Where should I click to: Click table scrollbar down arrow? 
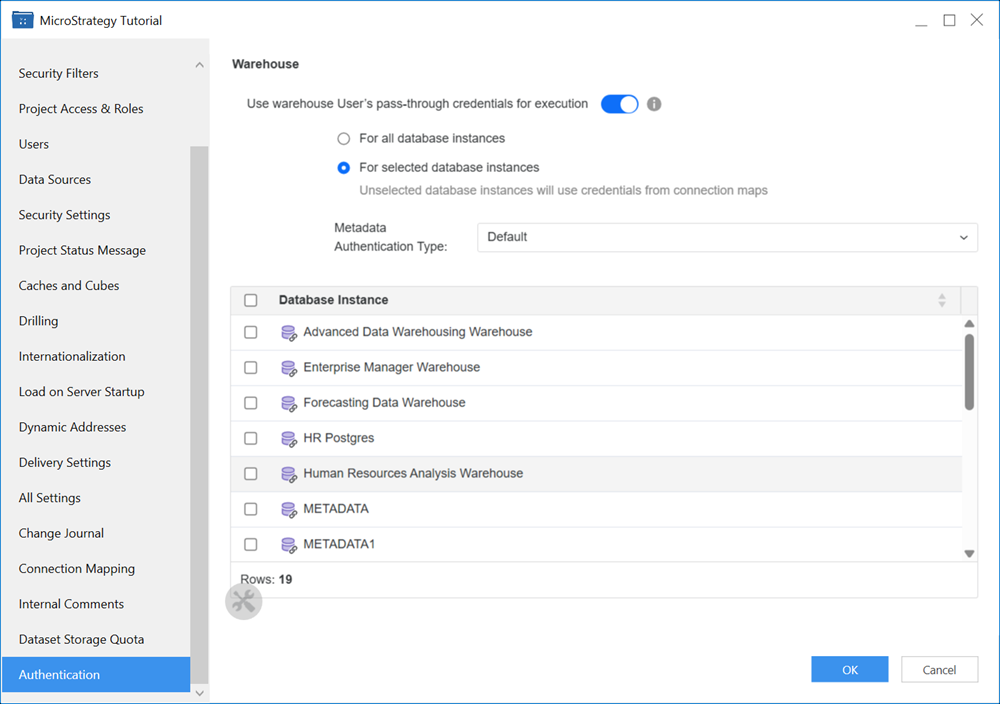[x=969, y=554]
